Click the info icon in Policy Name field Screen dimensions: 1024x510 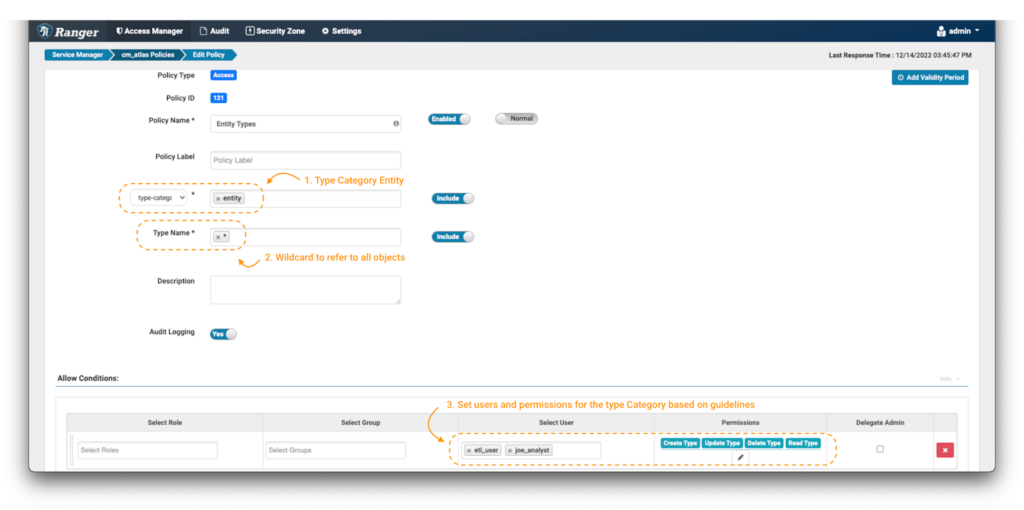(x=396, y=124)
